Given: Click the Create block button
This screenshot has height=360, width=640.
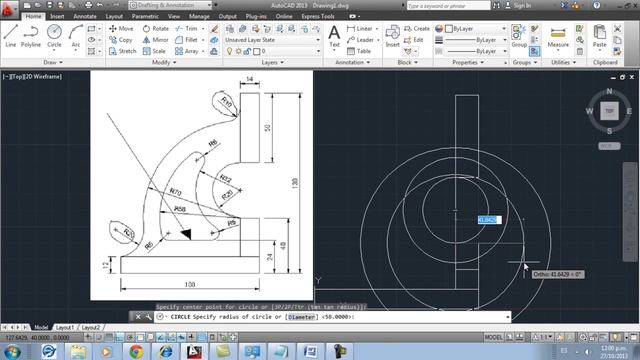Looking at the screenshot, I should [x=417, y=29].
